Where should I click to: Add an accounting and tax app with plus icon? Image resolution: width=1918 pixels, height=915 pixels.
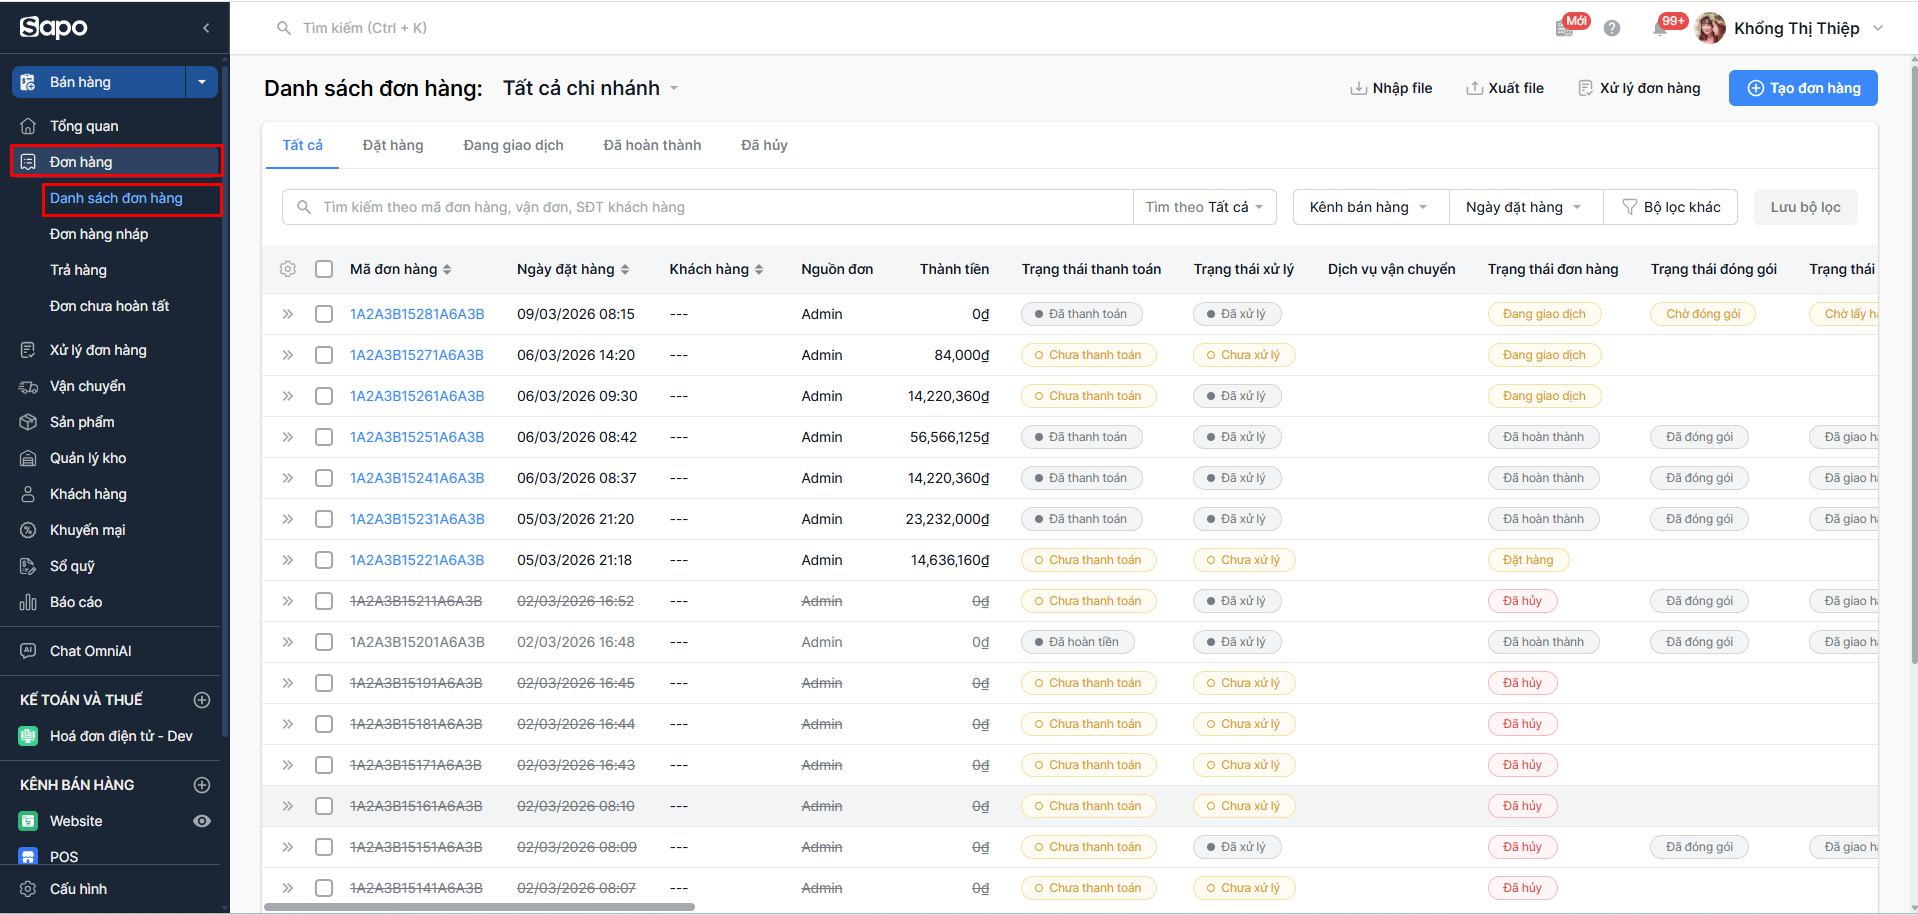click(202, 700)
